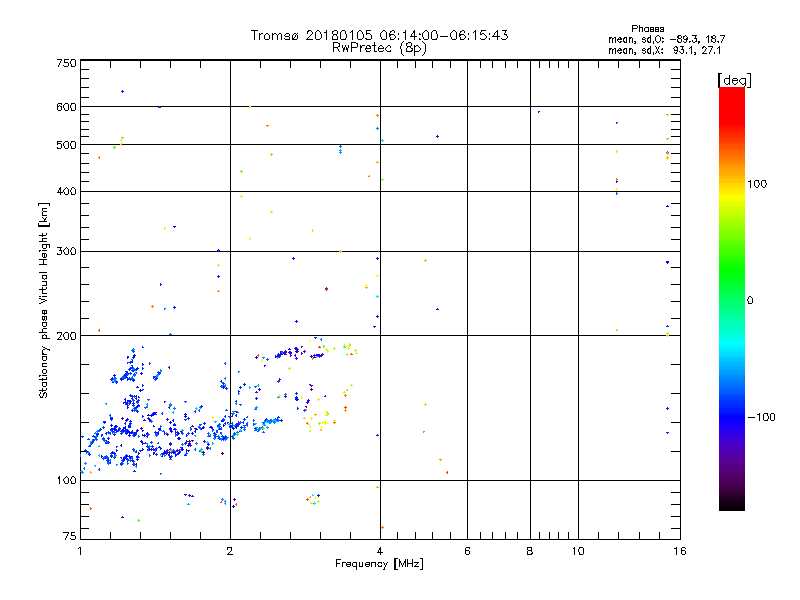Click the x-axis tick label '2'

(x=230, y=551)
